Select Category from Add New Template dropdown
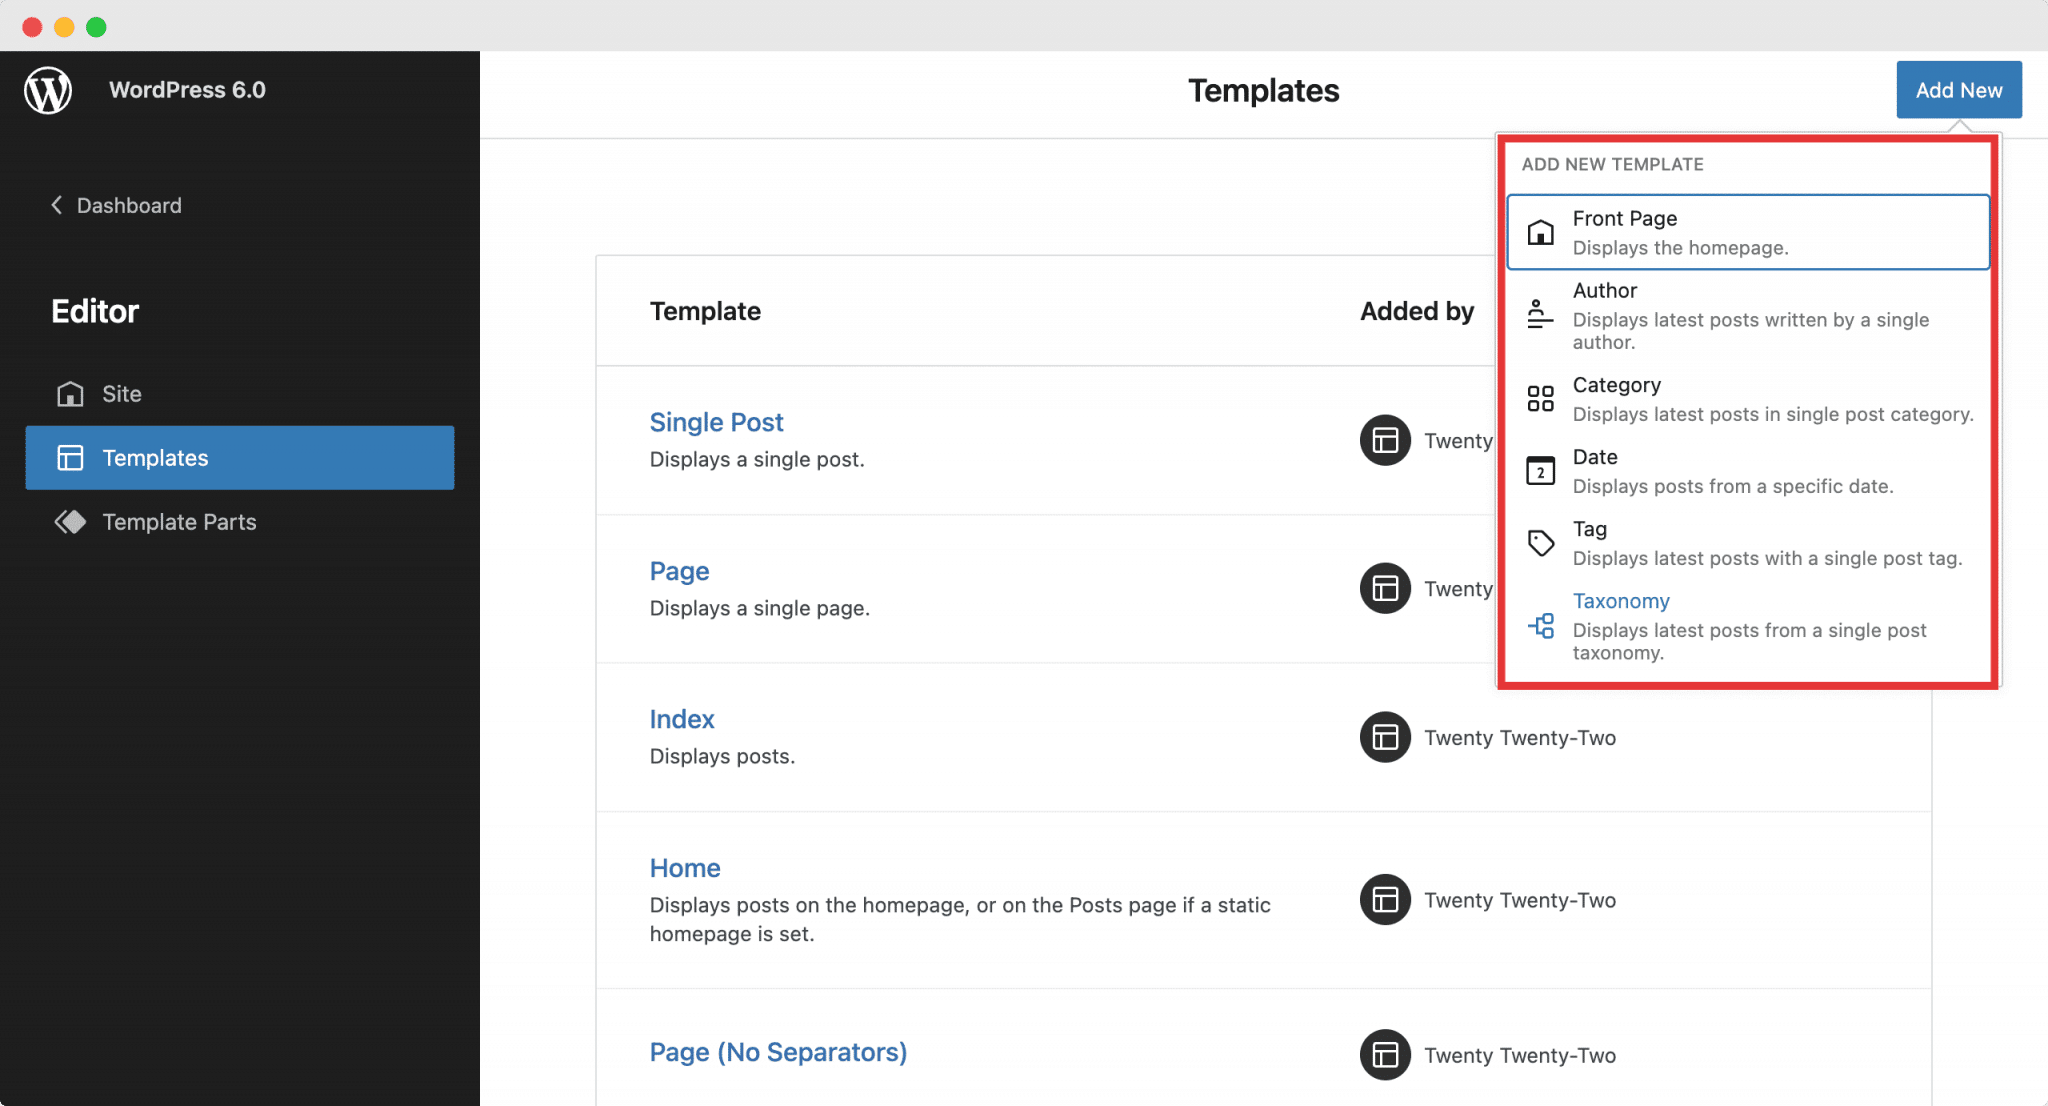This screenshot has width=2048, height=1106. point(1750,398)
